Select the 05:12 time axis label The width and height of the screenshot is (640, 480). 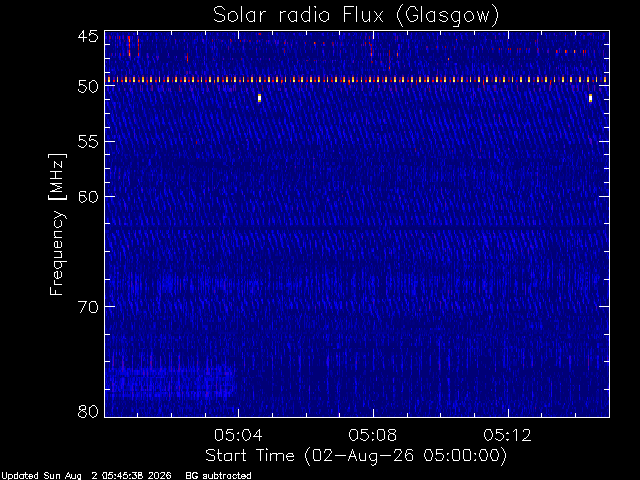click(x=507, y=435)
